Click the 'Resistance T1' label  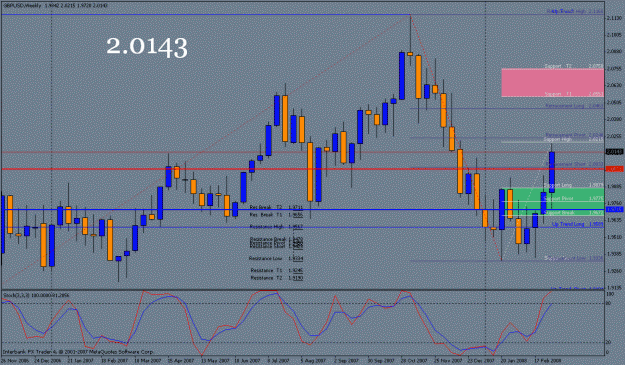pos(266,271)
